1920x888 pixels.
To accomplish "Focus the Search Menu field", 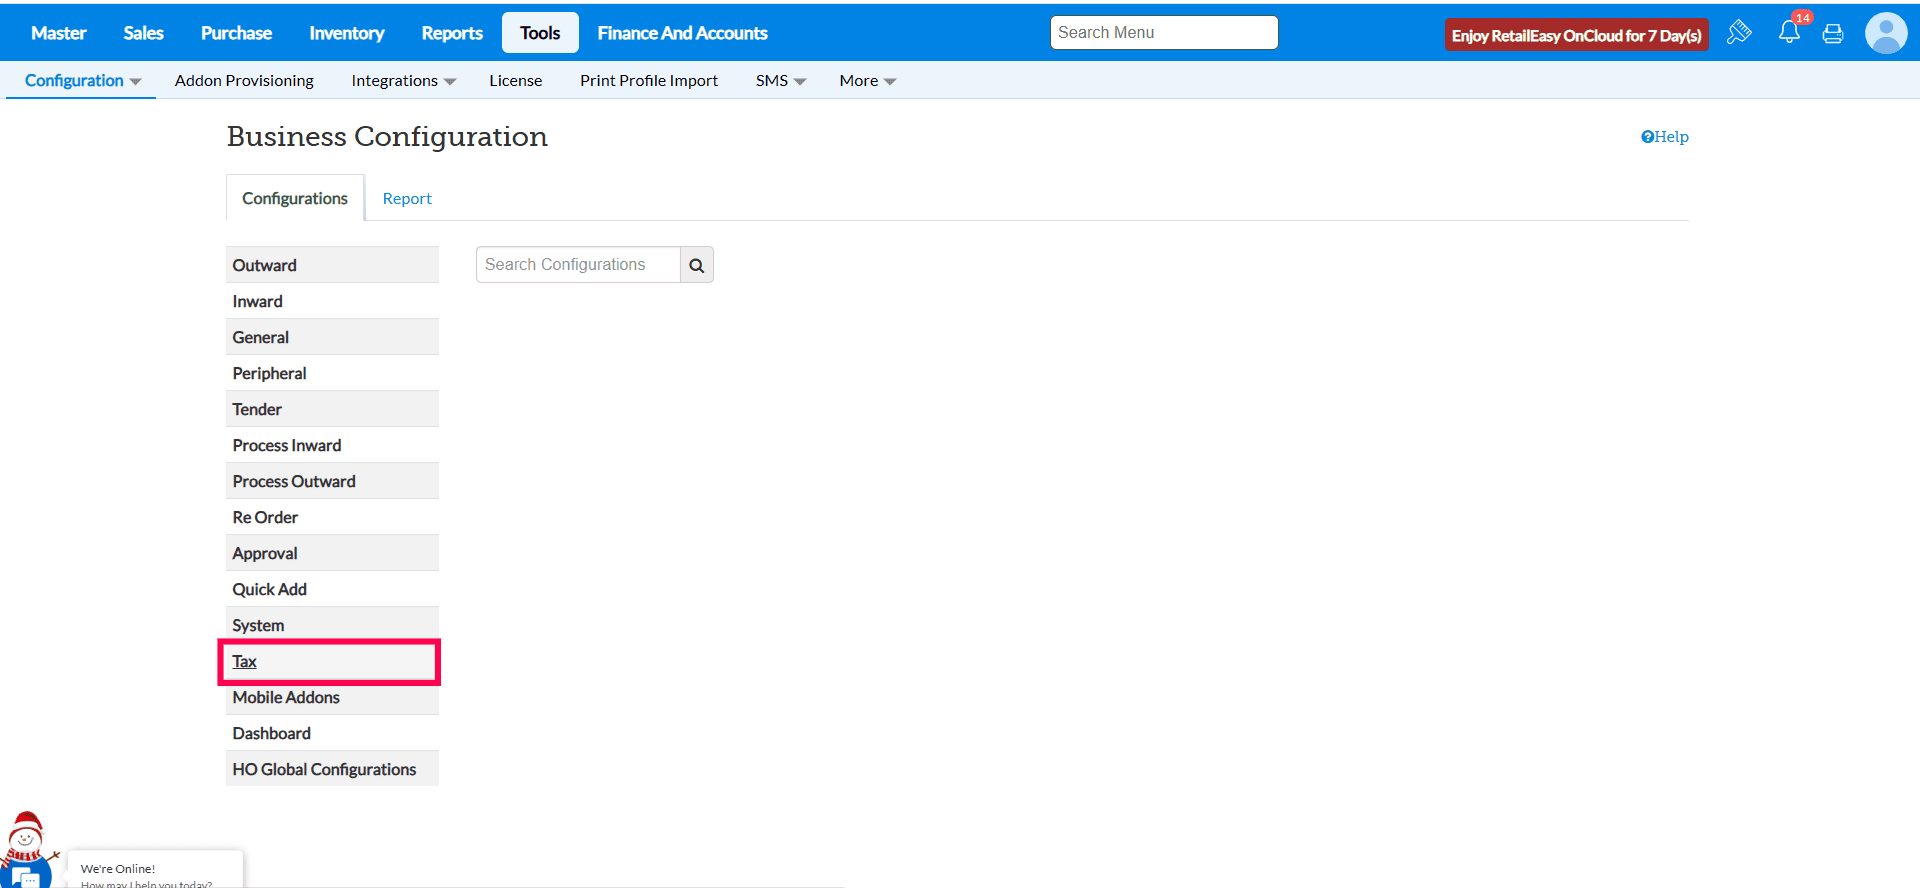I will pos(1164,32).
